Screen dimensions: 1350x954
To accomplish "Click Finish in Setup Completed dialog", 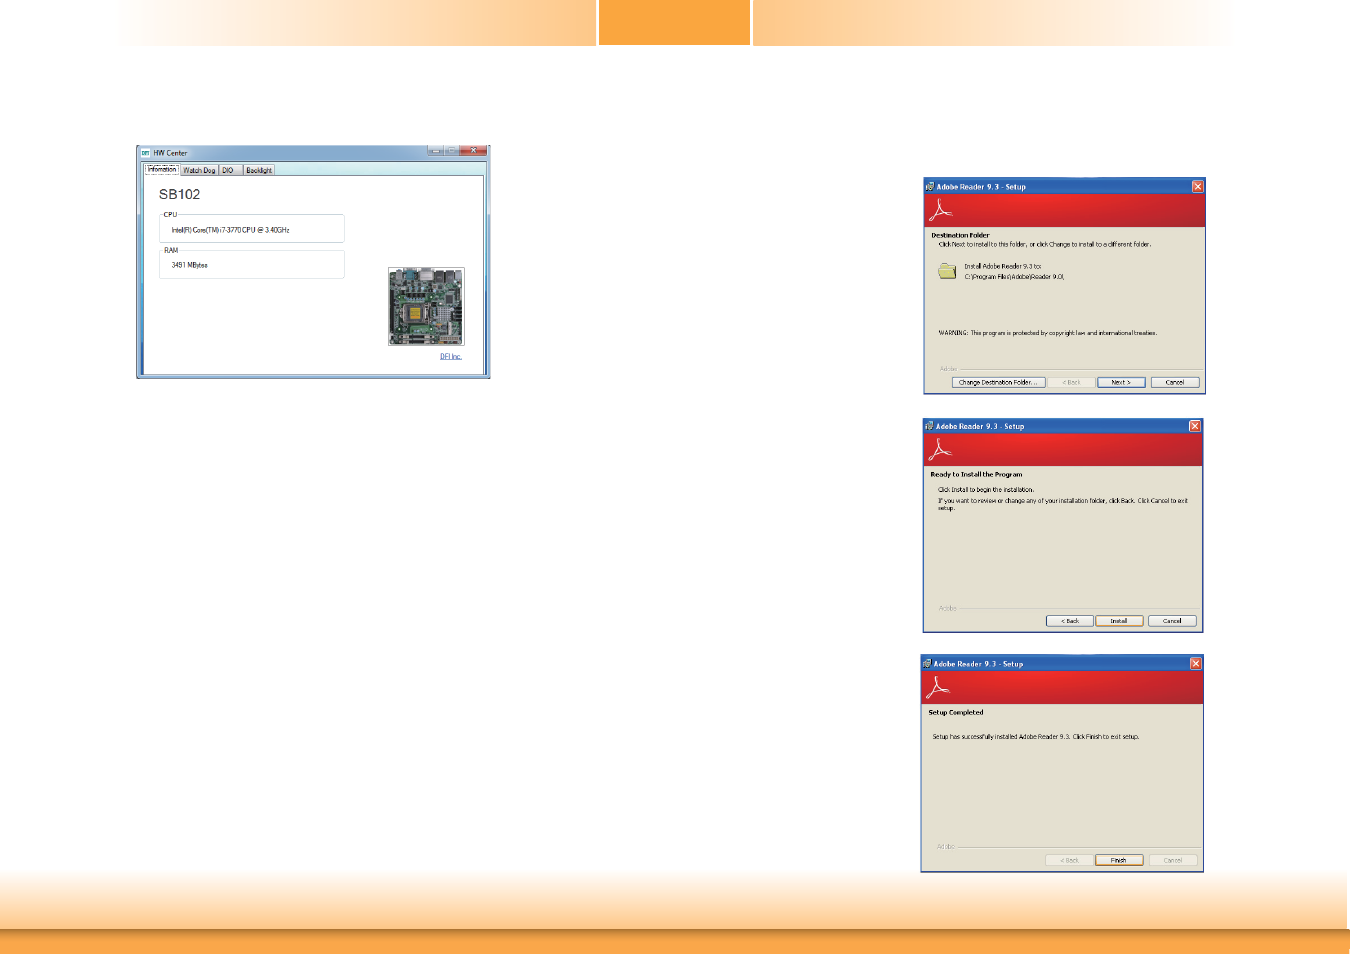I will (x=1119, y=860).
